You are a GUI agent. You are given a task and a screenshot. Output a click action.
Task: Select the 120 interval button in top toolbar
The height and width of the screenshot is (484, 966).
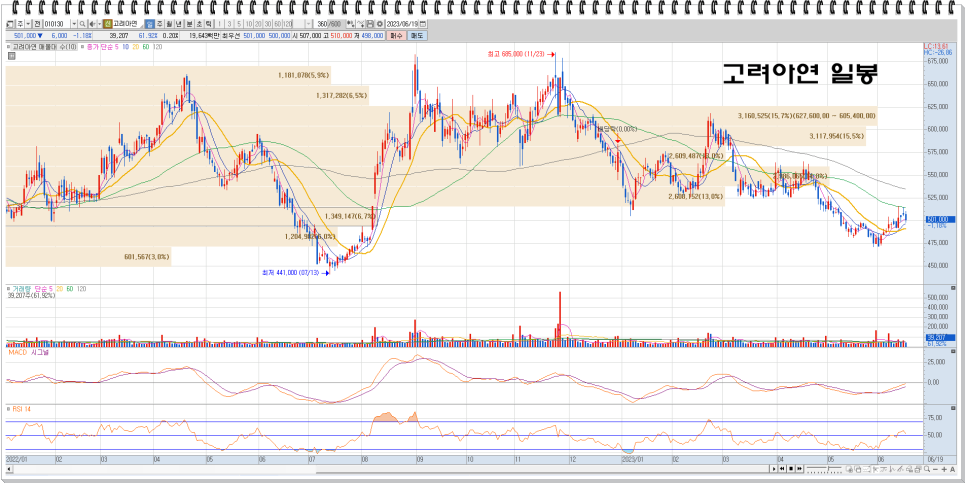point(287,24)
